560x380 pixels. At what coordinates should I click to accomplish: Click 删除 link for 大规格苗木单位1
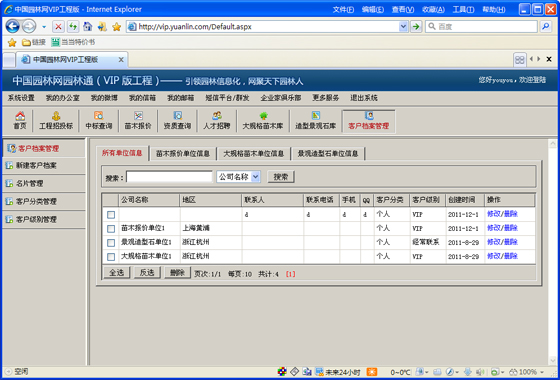point(511,256)
